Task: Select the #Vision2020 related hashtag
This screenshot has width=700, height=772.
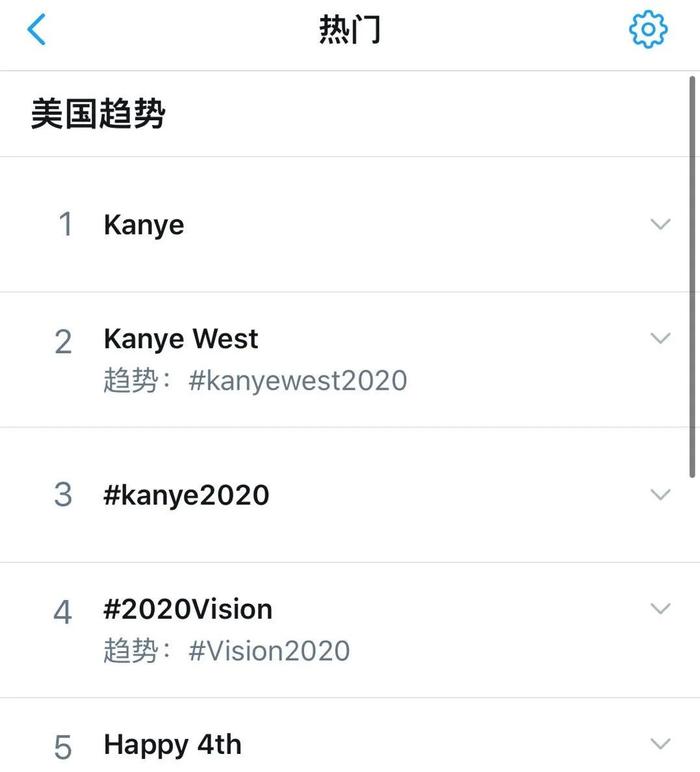Action: tap(269, 650)
